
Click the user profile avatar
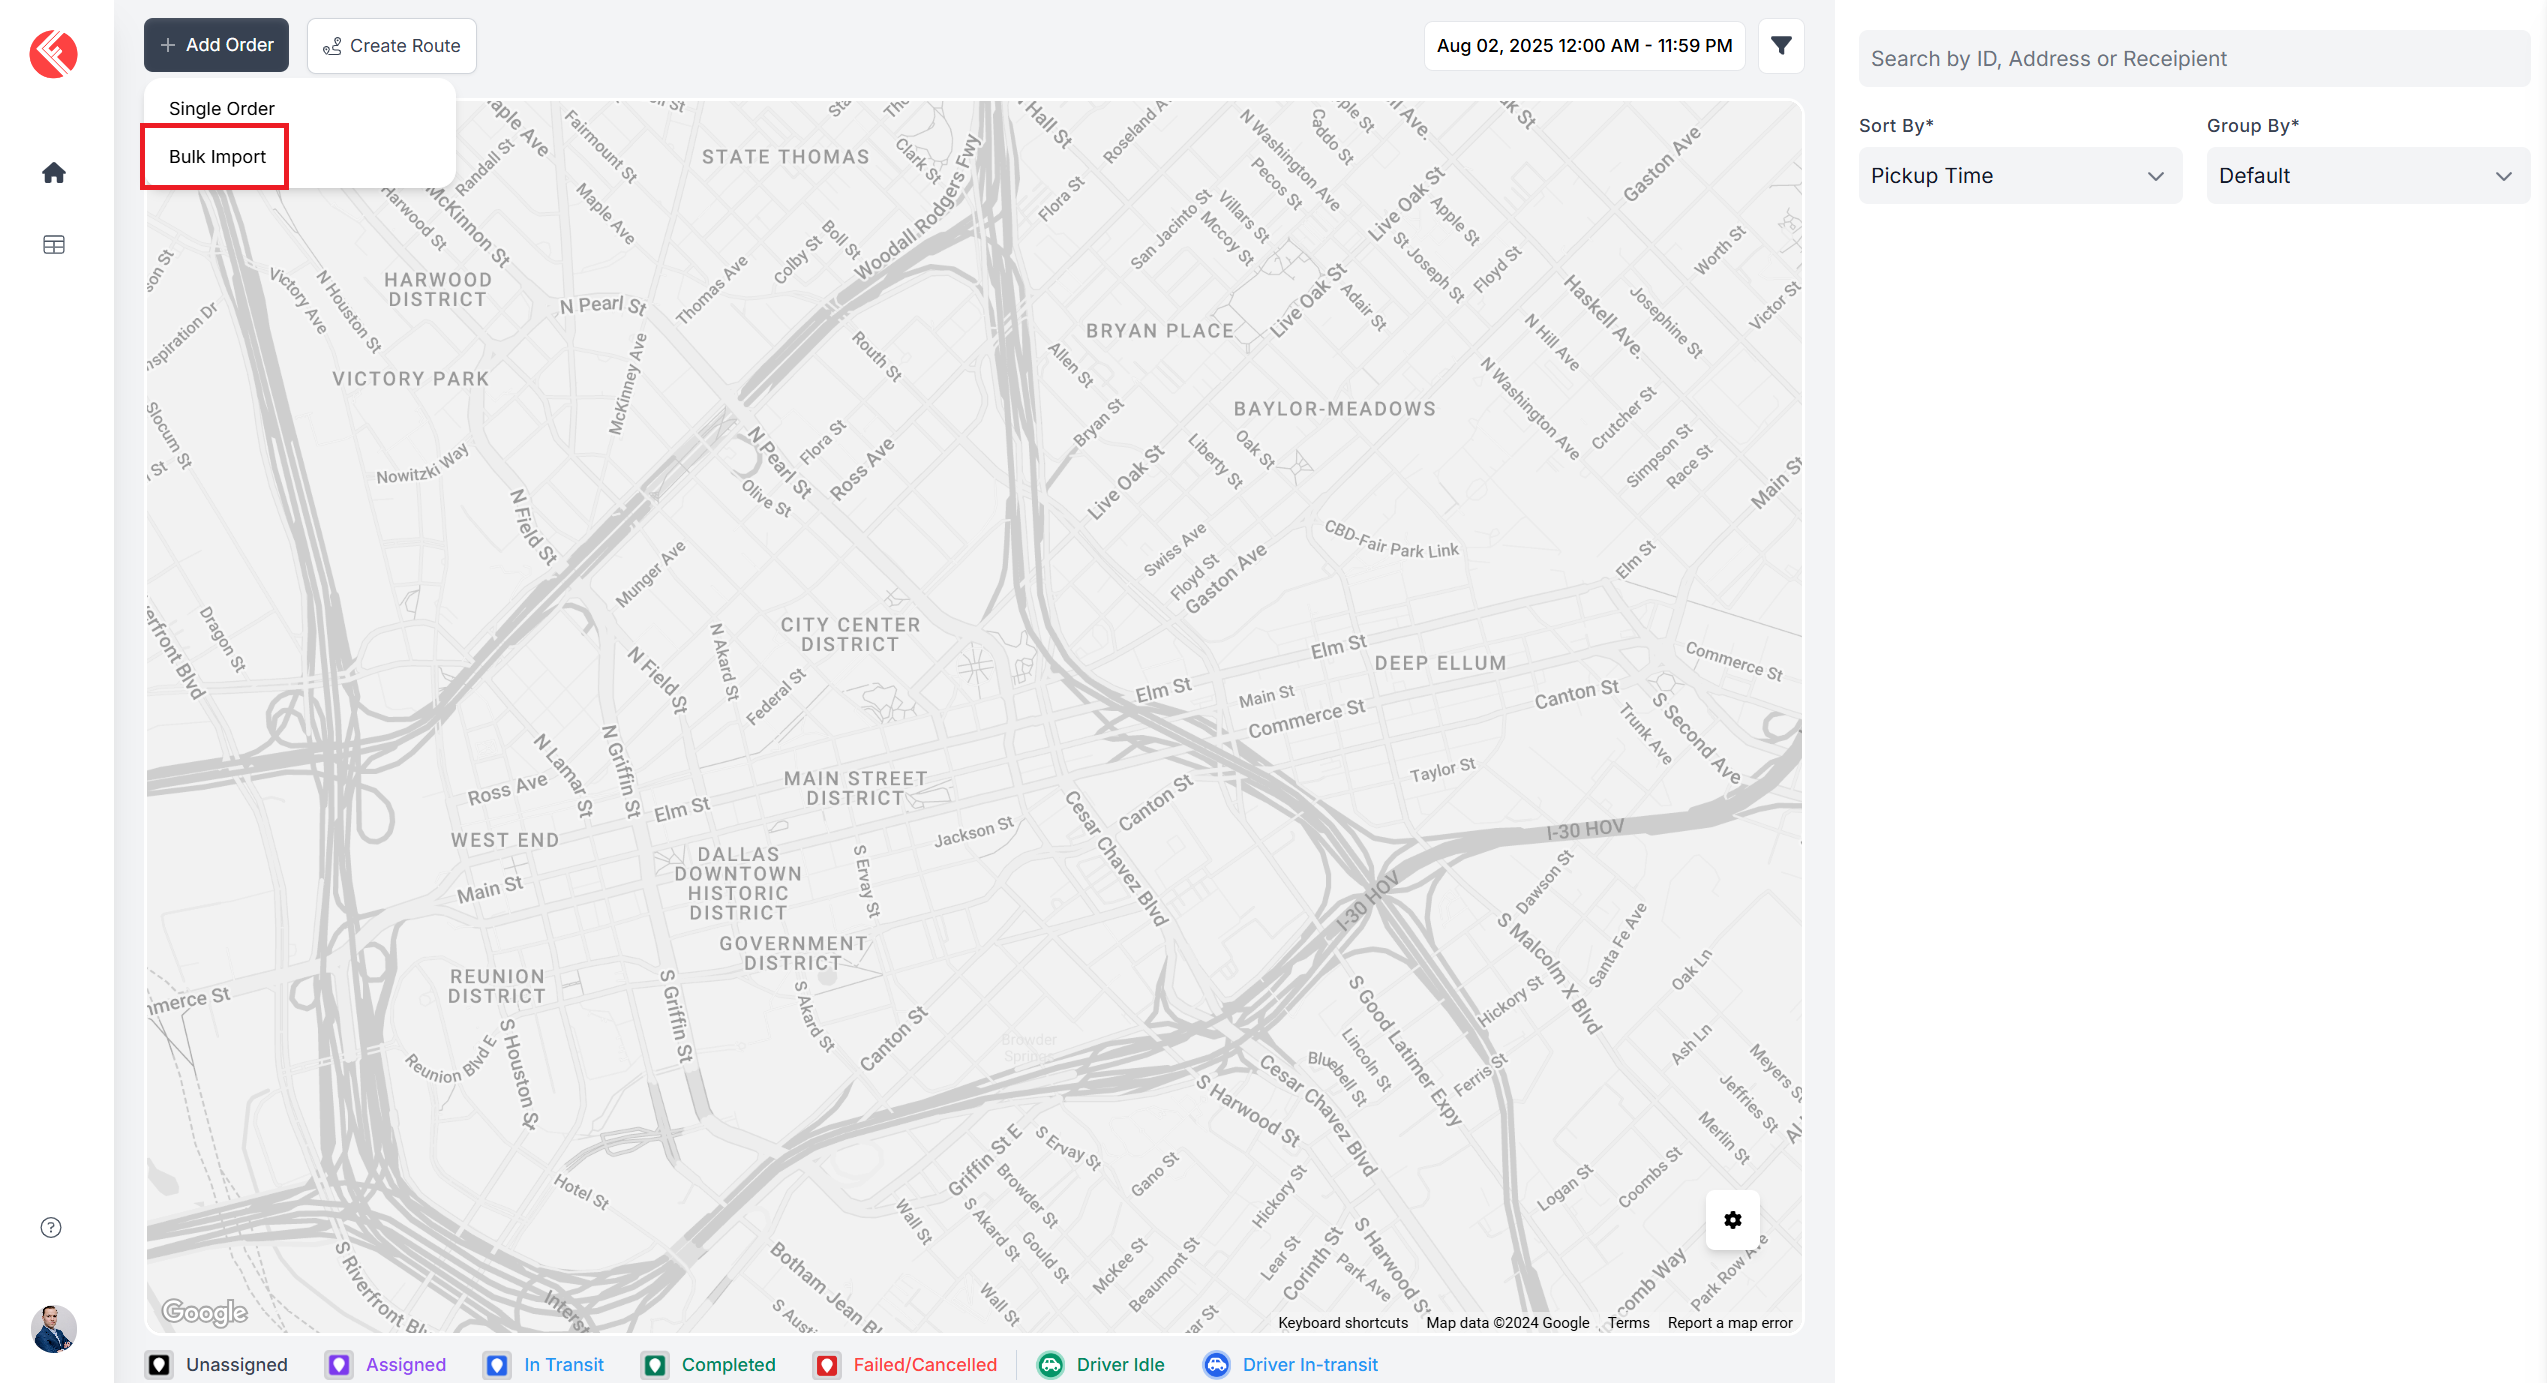click(x=54, y=1328)
